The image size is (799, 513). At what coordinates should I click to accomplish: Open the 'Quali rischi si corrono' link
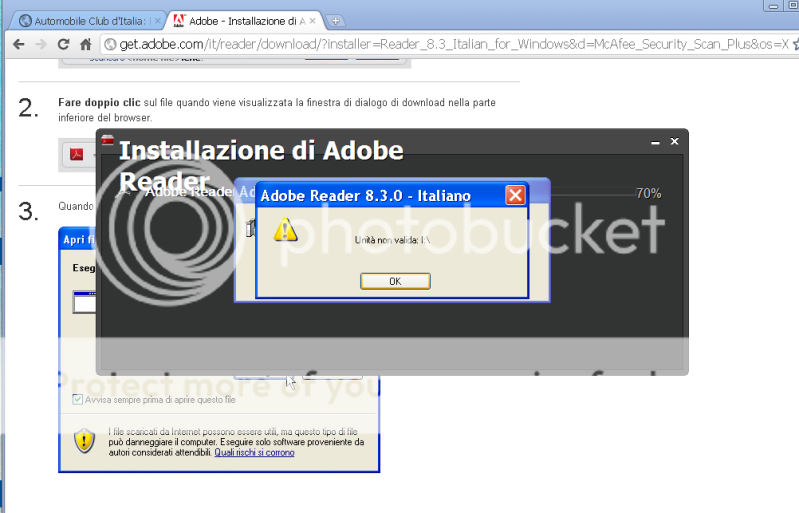pyautogui.click(x=254, y=452)
